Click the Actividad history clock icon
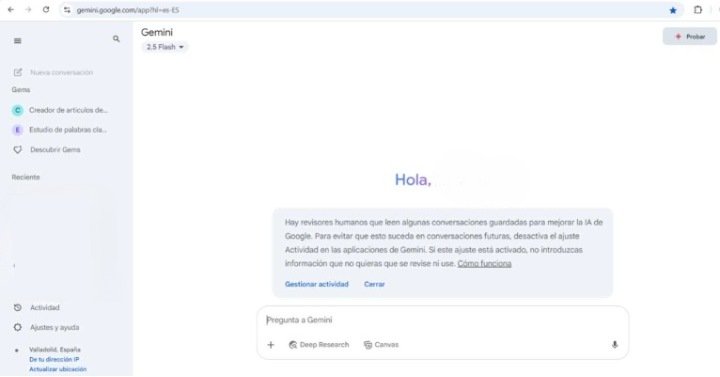This screenshot has height=377, width=720. [x=17, y=308]
